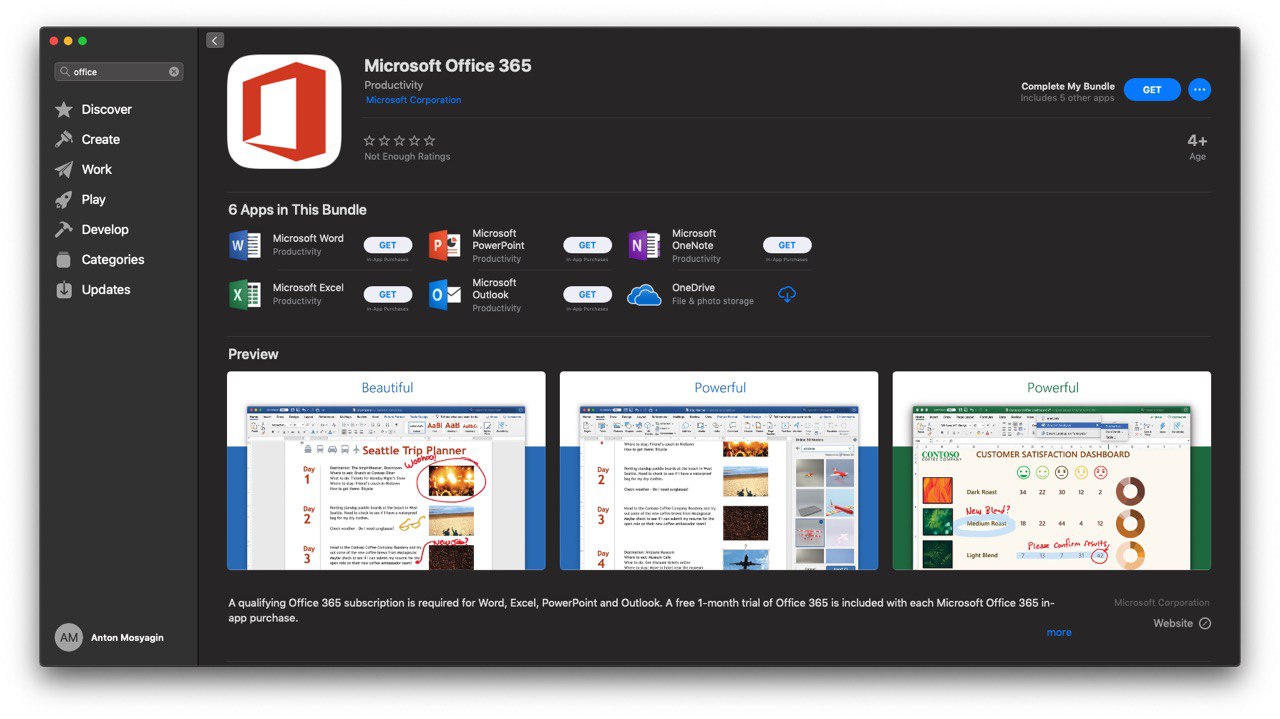This screenshot has height=719, width=1280.
Task: Click the Anton Mosyagin account name
Action: click(x=127, y=637)
